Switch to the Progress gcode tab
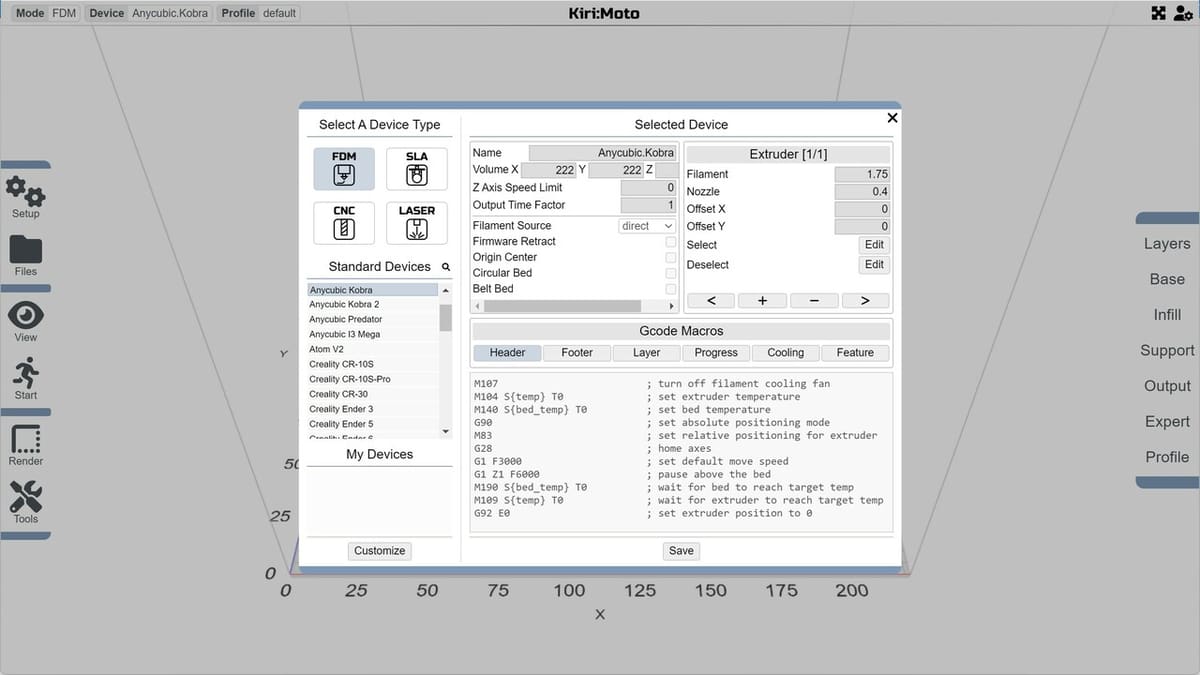The width and height of the screenshot is (1200, 675). click(716, 353)
